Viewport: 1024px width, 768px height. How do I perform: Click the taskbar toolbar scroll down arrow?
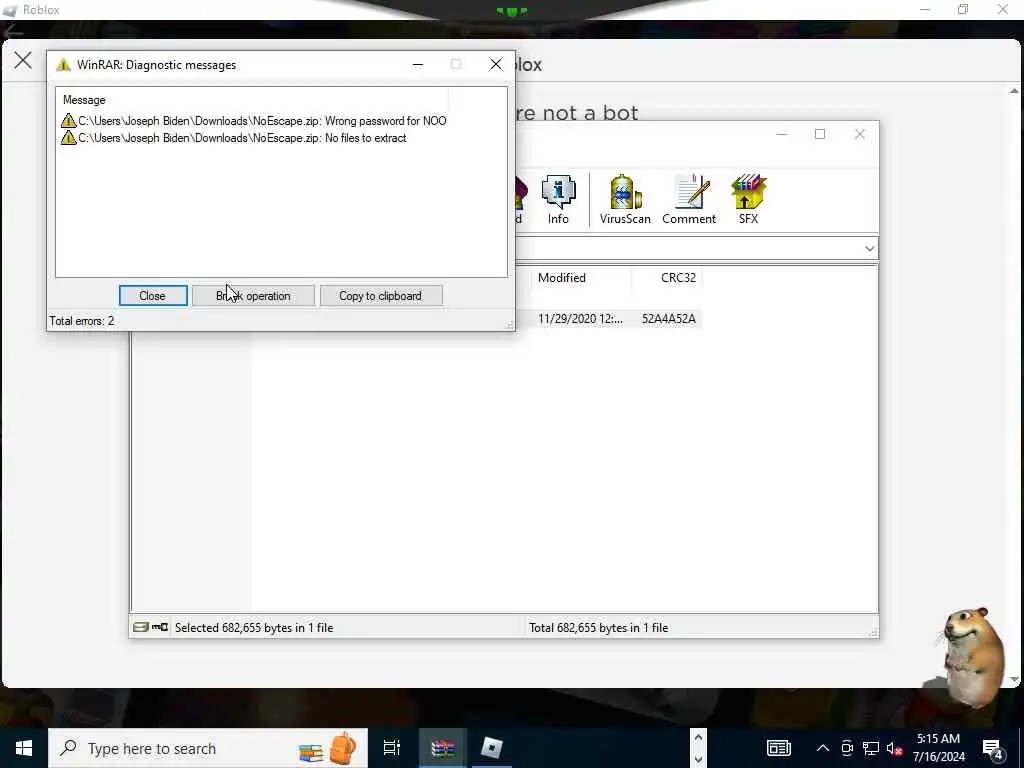tap(698, 760)
